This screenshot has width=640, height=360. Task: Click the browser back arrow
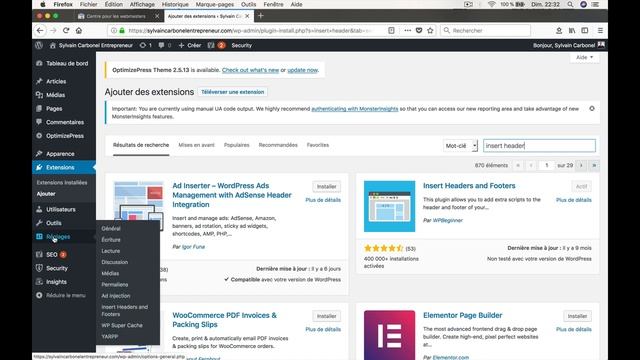pos(40,31)
